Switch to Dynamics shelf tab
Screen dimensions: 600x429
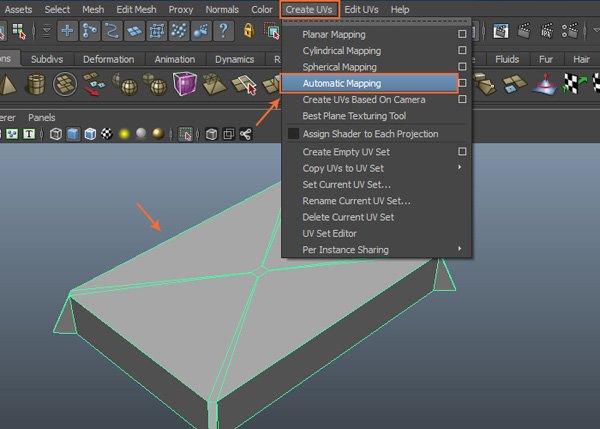click(x=235, y=59)
